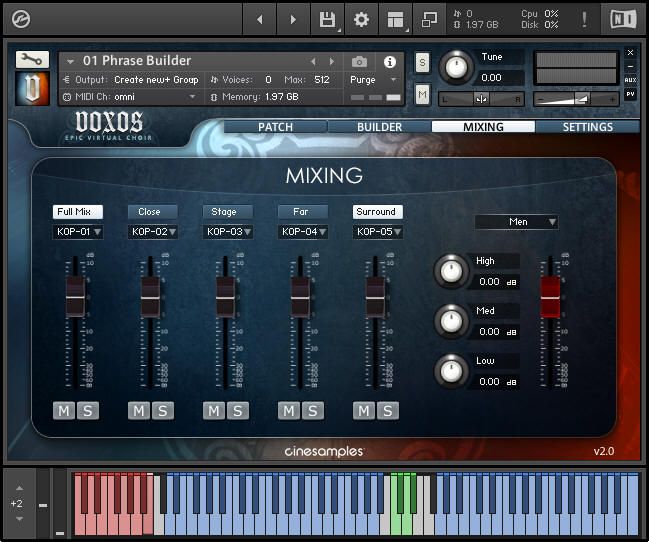Image resolution: width=649 pixels, height=542 pixels.
Task: Click the pan slider center marker
Action: pyautogui.click(x=481, y=99)
